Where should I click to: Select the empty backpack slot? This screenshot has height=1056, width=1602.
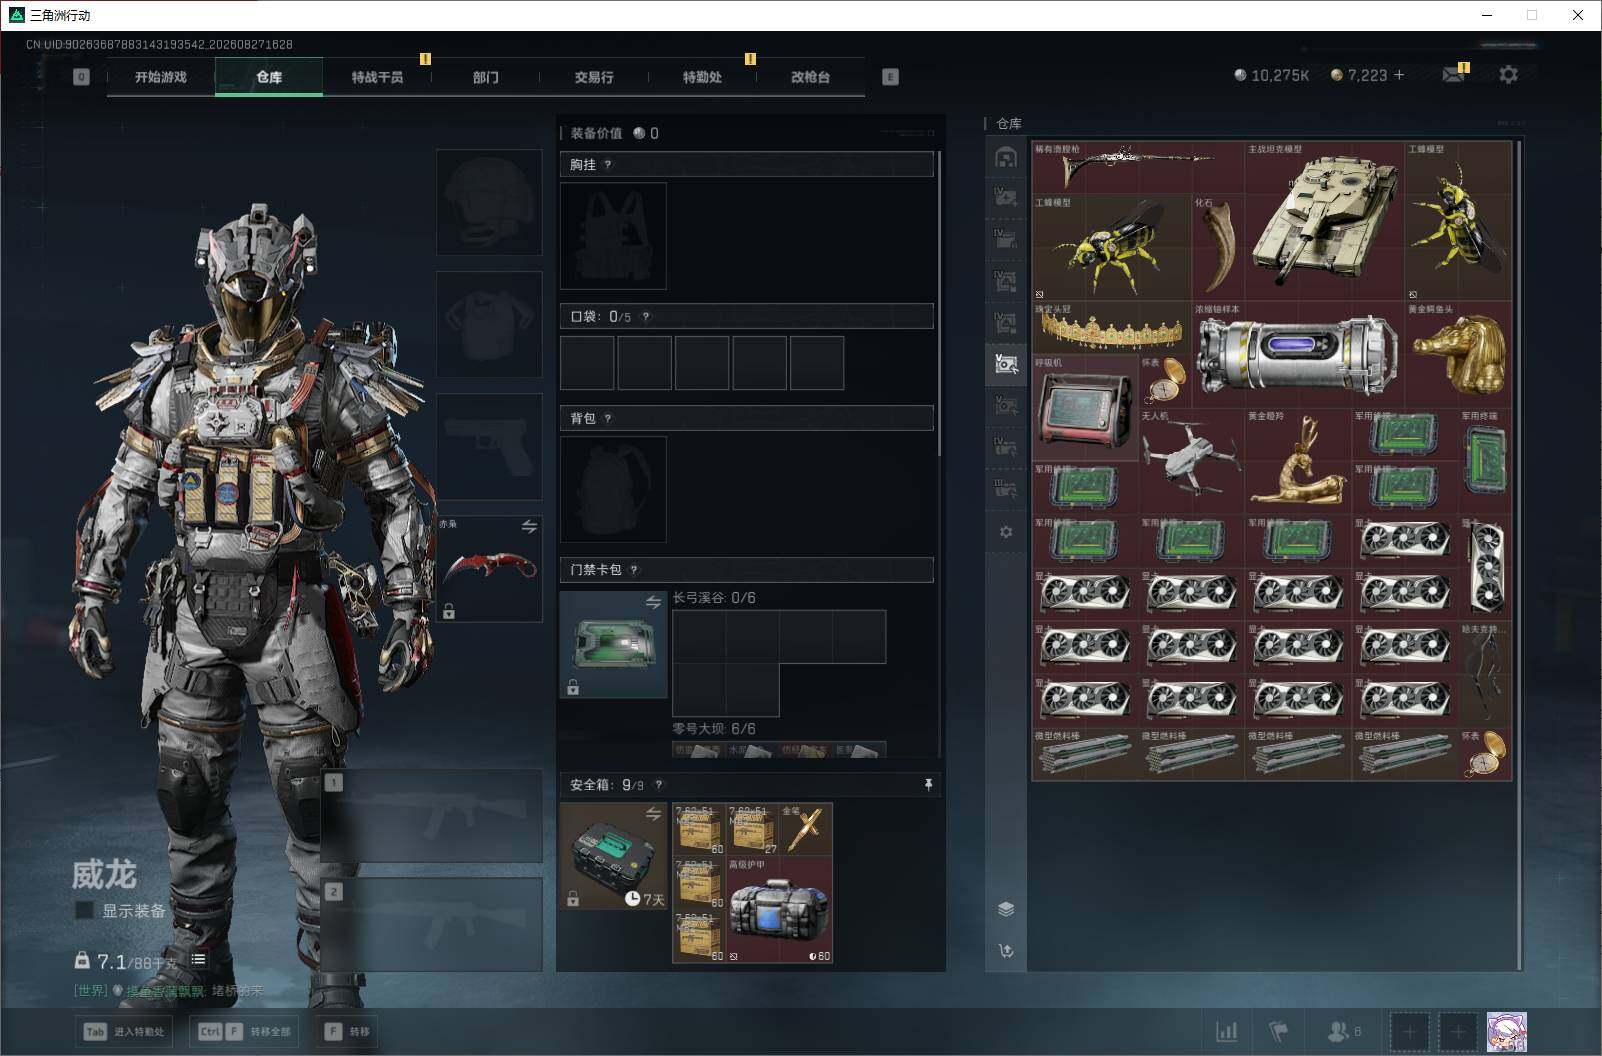pyautogui.click(x=613, y=490)
